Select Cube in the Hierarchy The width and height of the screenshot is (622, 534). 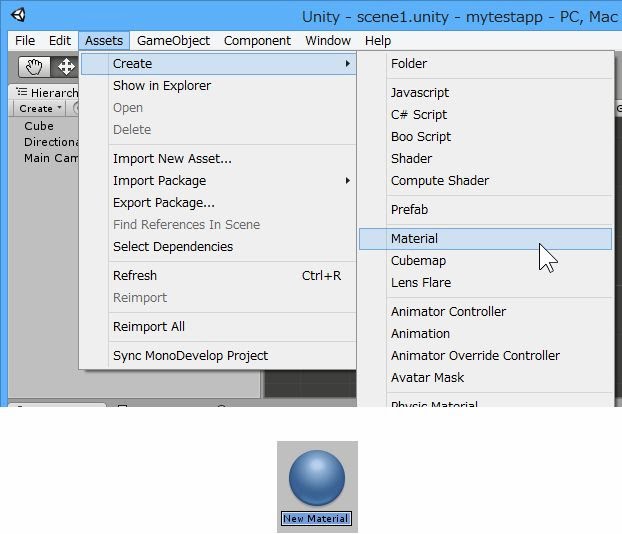[39, 126]
